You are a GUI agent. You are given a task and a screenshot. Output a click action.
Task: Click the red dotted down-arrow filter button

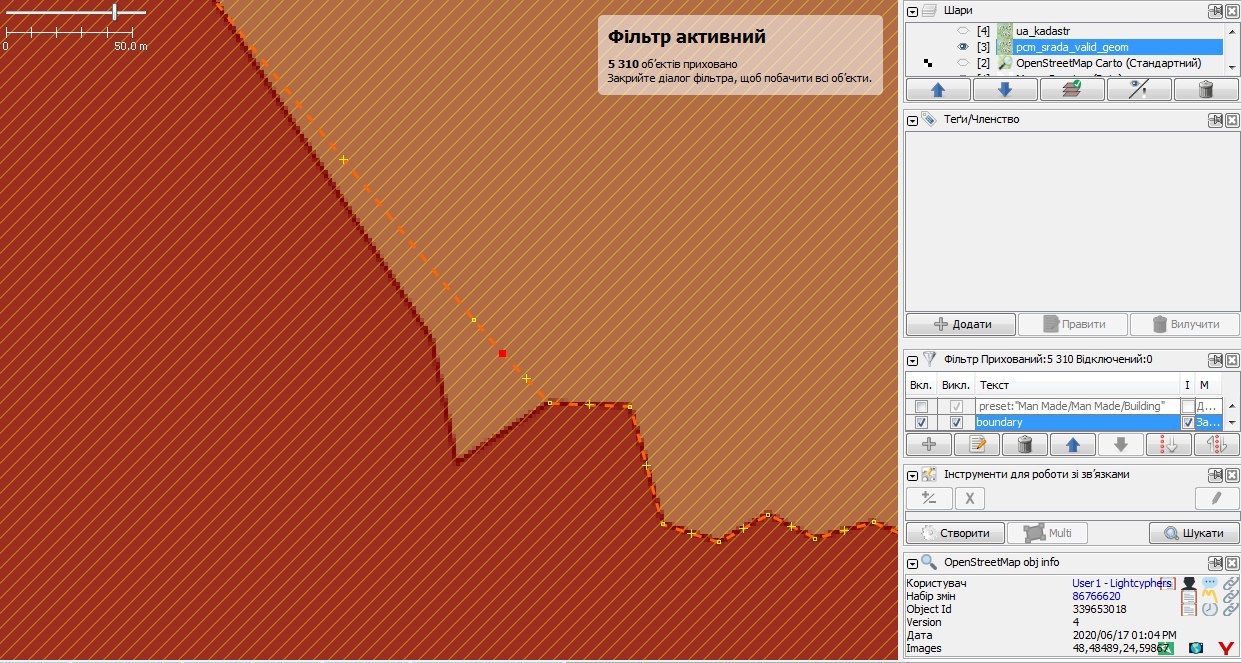click(x=1168, y=445)
